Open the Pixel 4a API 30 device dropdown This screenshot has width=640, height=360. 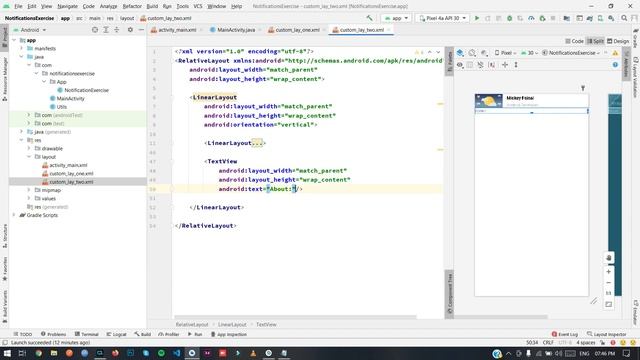coord(442,18)
